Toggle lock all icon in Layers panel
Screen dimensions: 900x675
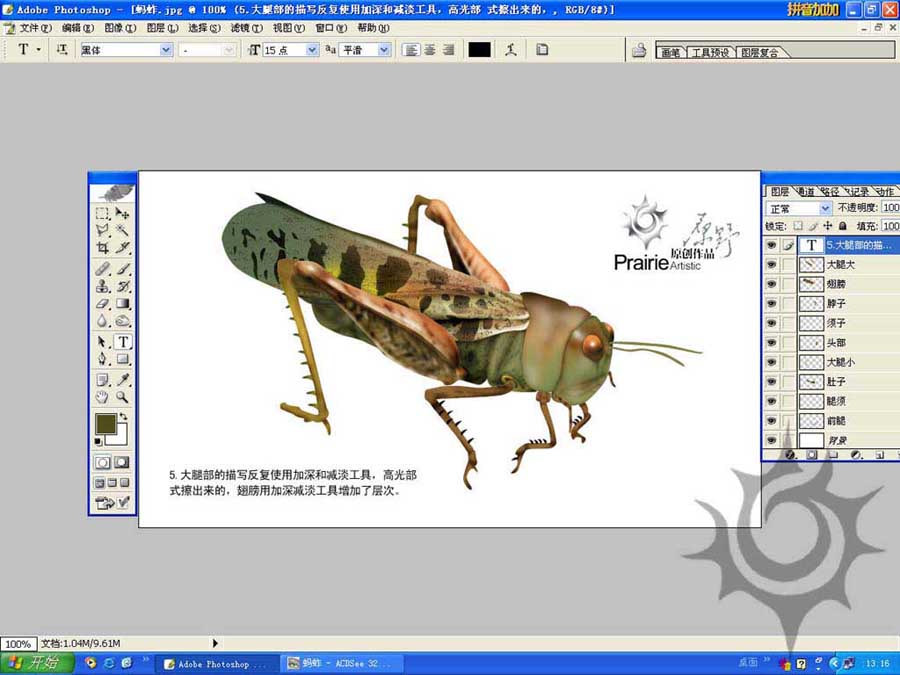click(x=843, y=226)
